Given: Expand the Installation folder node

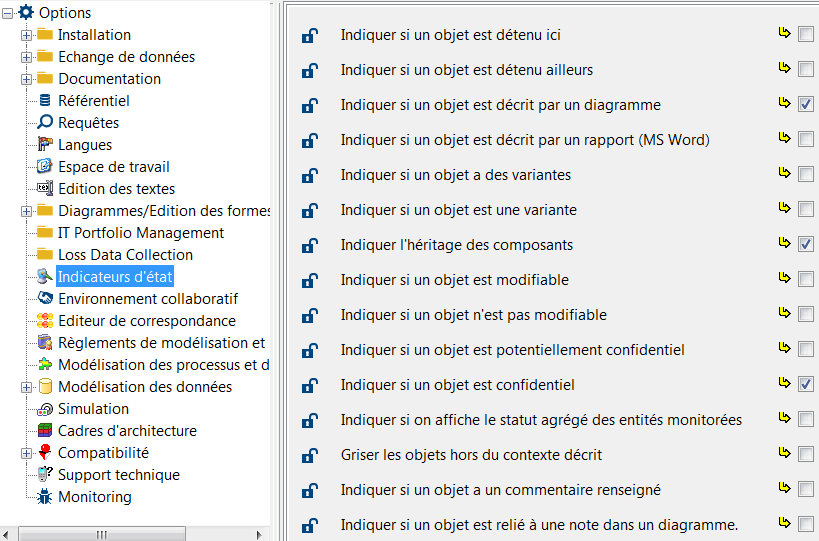Looking at the screenshot, I should click(x=27, y=35).
